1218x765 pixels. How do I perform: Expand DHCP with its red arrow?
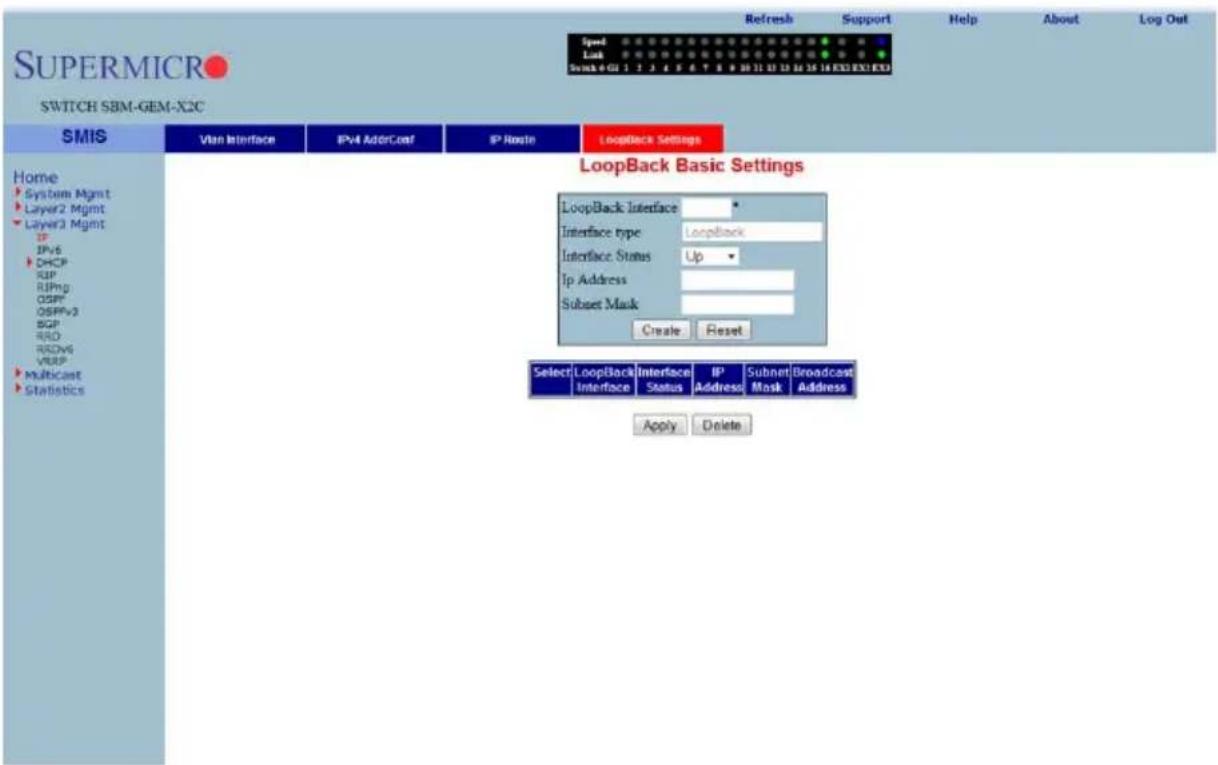coord(31,261)
